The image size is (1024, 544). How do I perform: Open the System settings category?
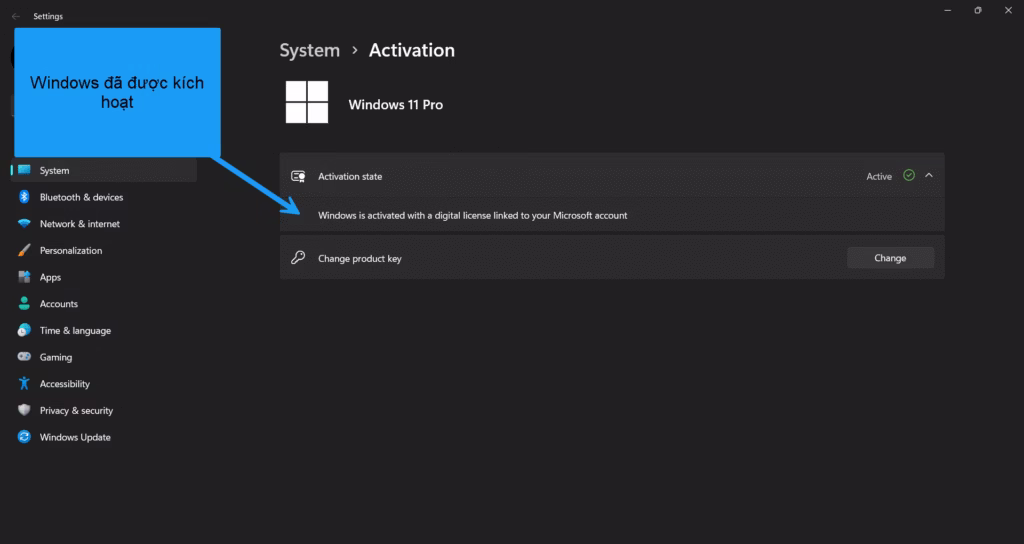click(104, 170)
